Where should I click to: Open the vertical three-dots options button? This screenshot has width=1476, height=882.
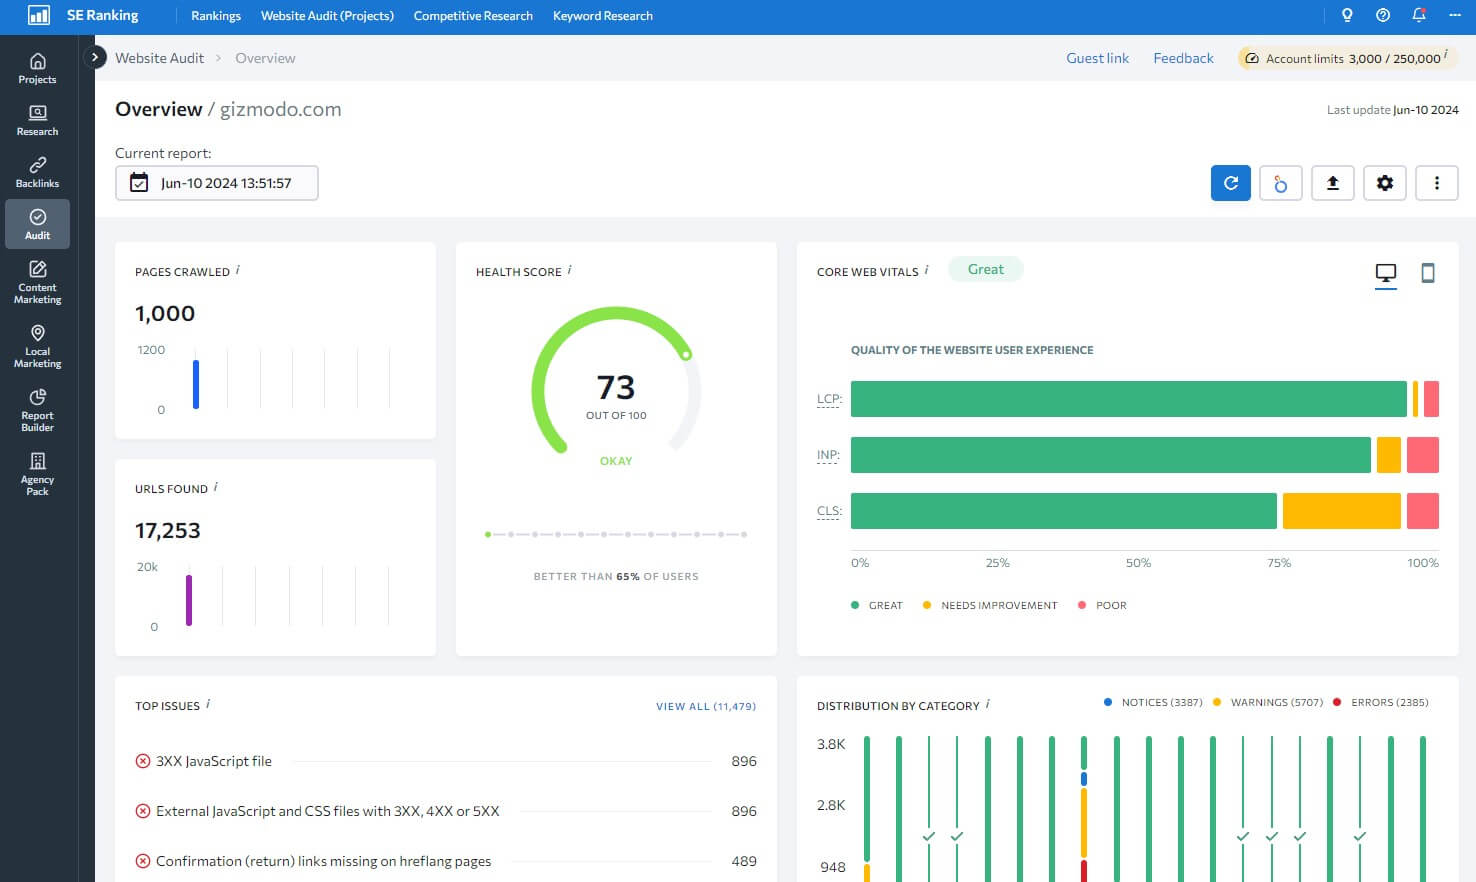pyautogui.click(x=1437, y=183)
